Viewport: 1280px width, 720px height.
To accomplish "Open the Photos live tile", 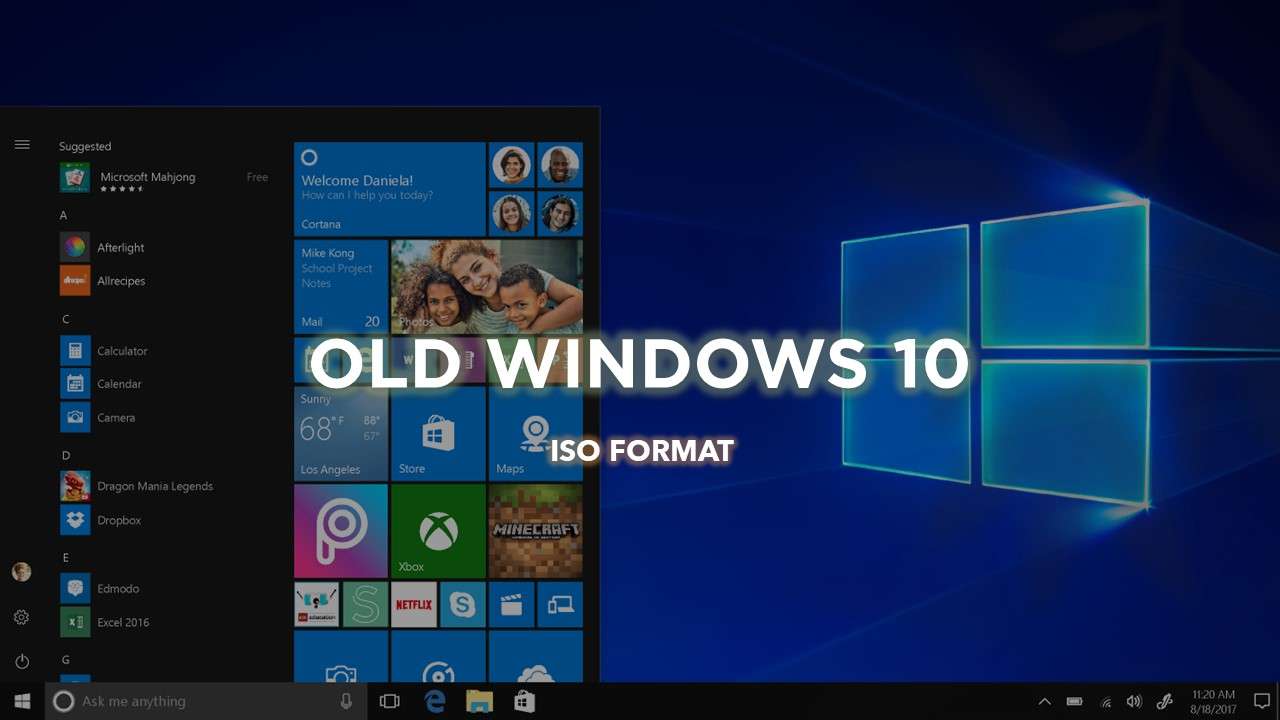I will click(487, 286).
